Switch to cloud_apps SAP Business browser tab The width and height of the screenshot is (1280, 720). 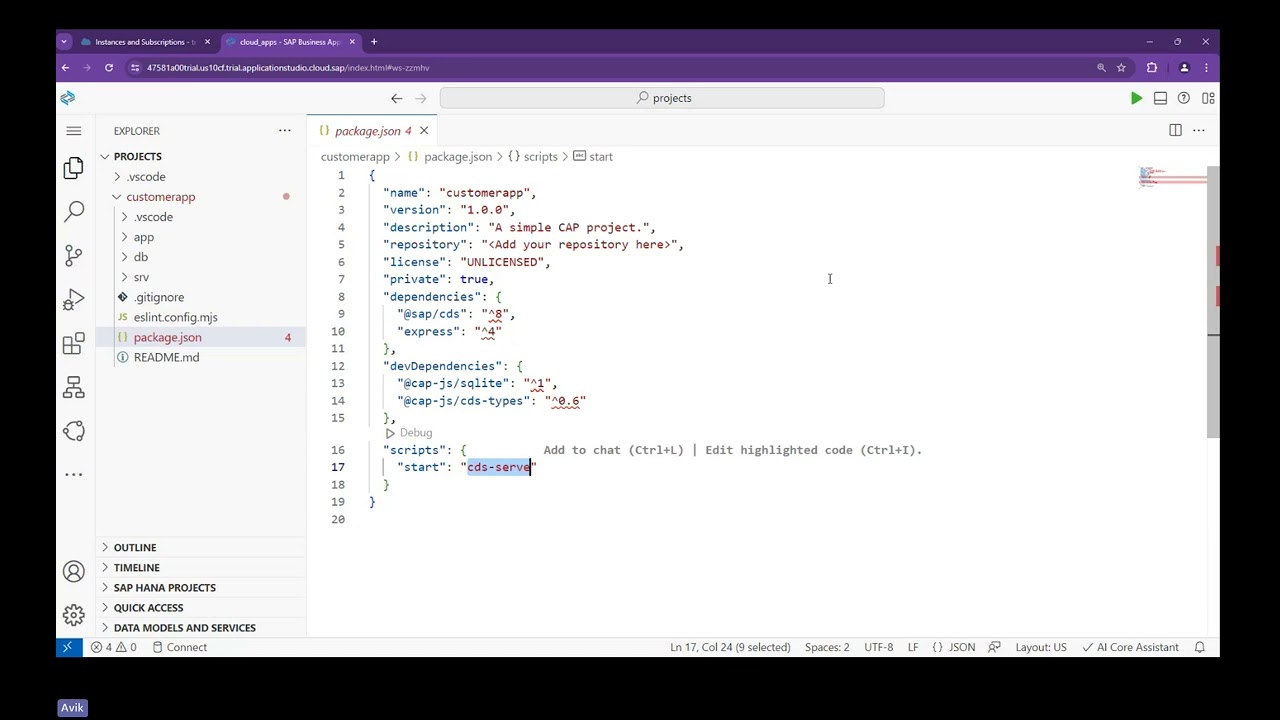tap(289, 42)
